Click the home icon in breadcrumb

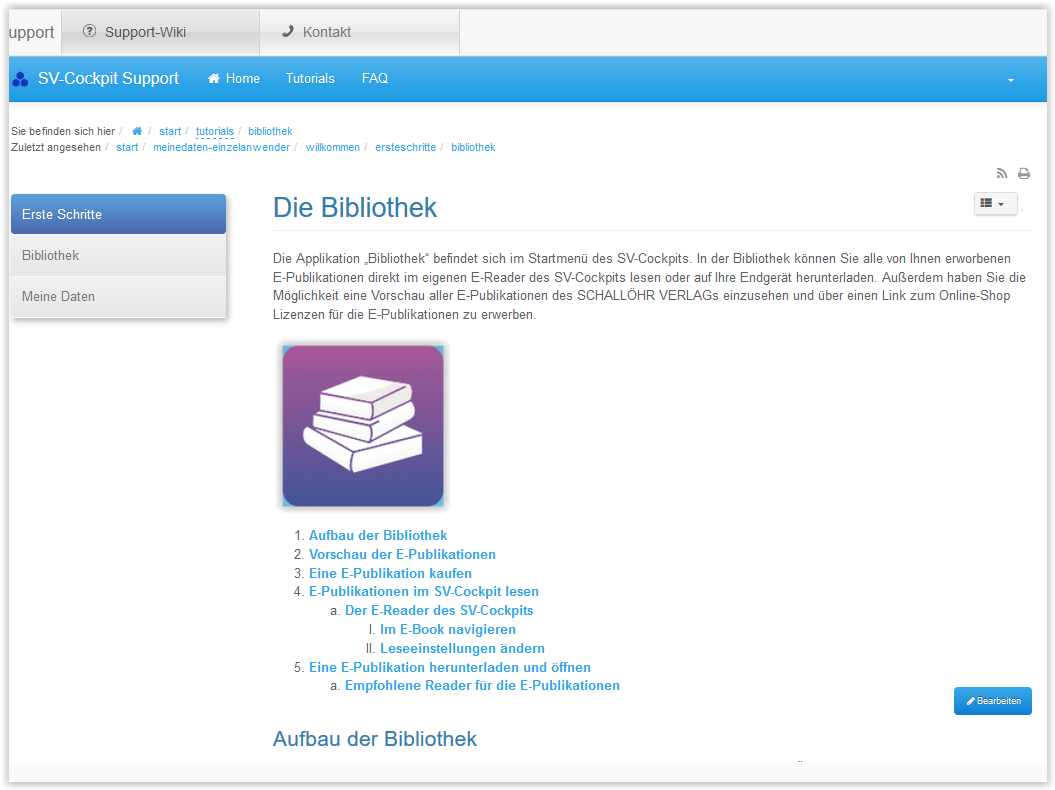(137, 131)
